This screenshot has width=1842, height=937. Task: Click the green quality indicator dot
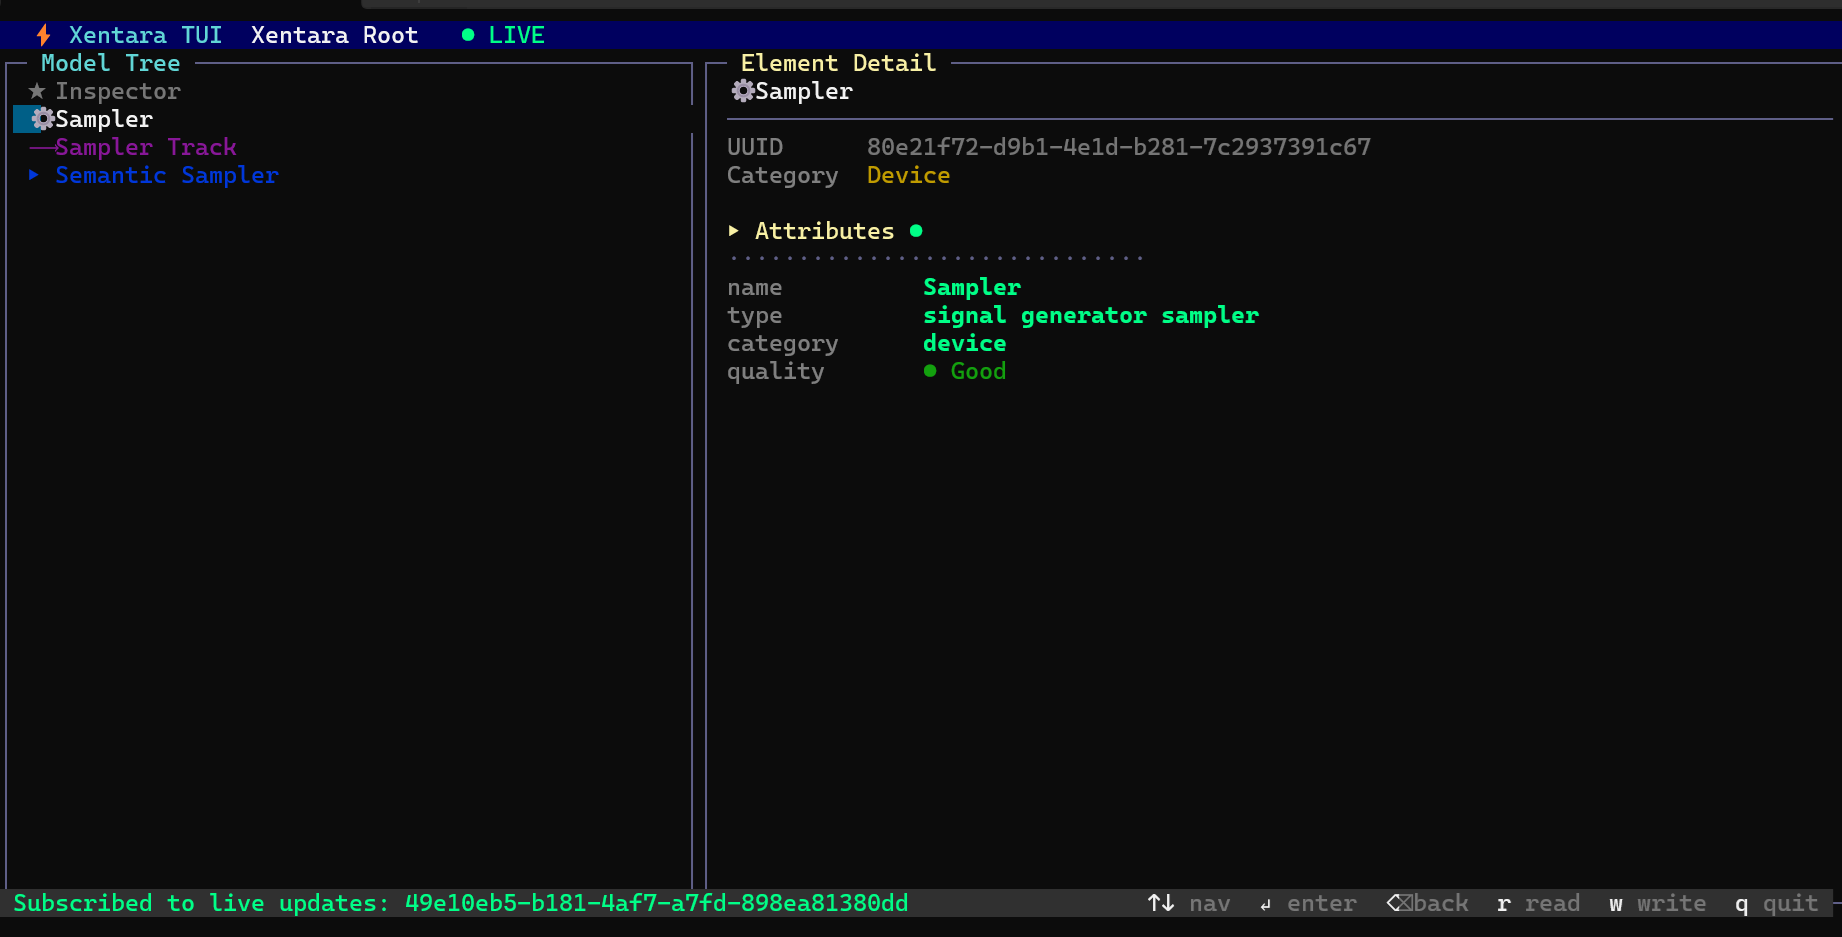(930, 371)
